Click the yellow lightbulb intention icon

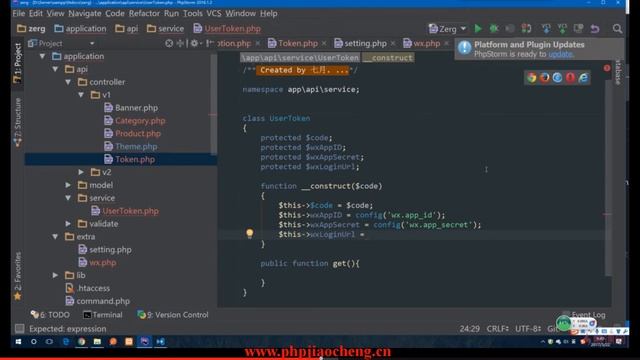pyautogui.click(x=249, y=233)
